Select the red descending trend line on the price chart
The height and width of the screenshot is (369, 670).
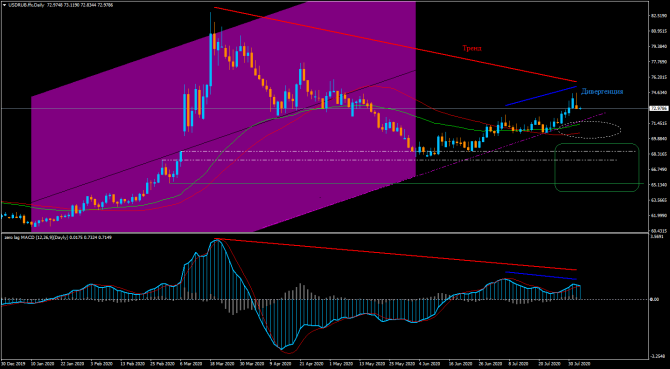pos(395,44)
